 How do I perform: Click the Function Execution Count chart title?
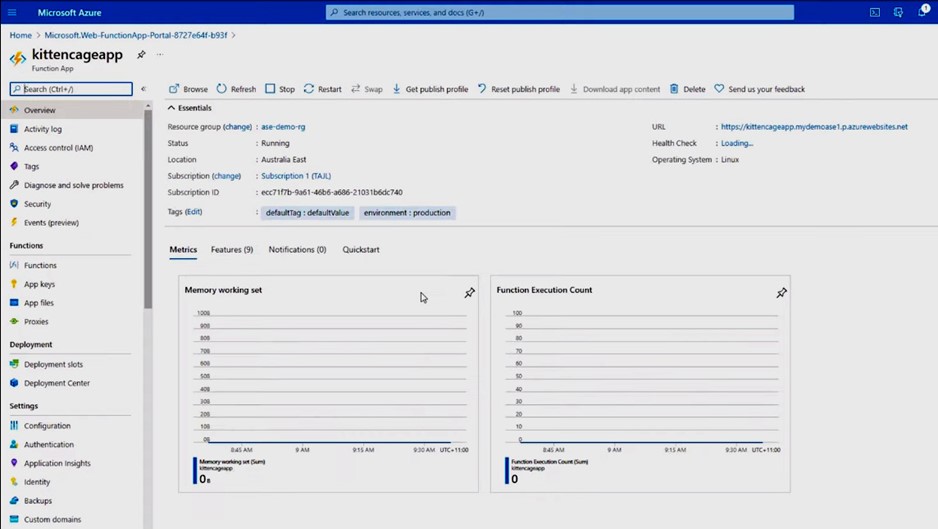[x=544, y=290]
